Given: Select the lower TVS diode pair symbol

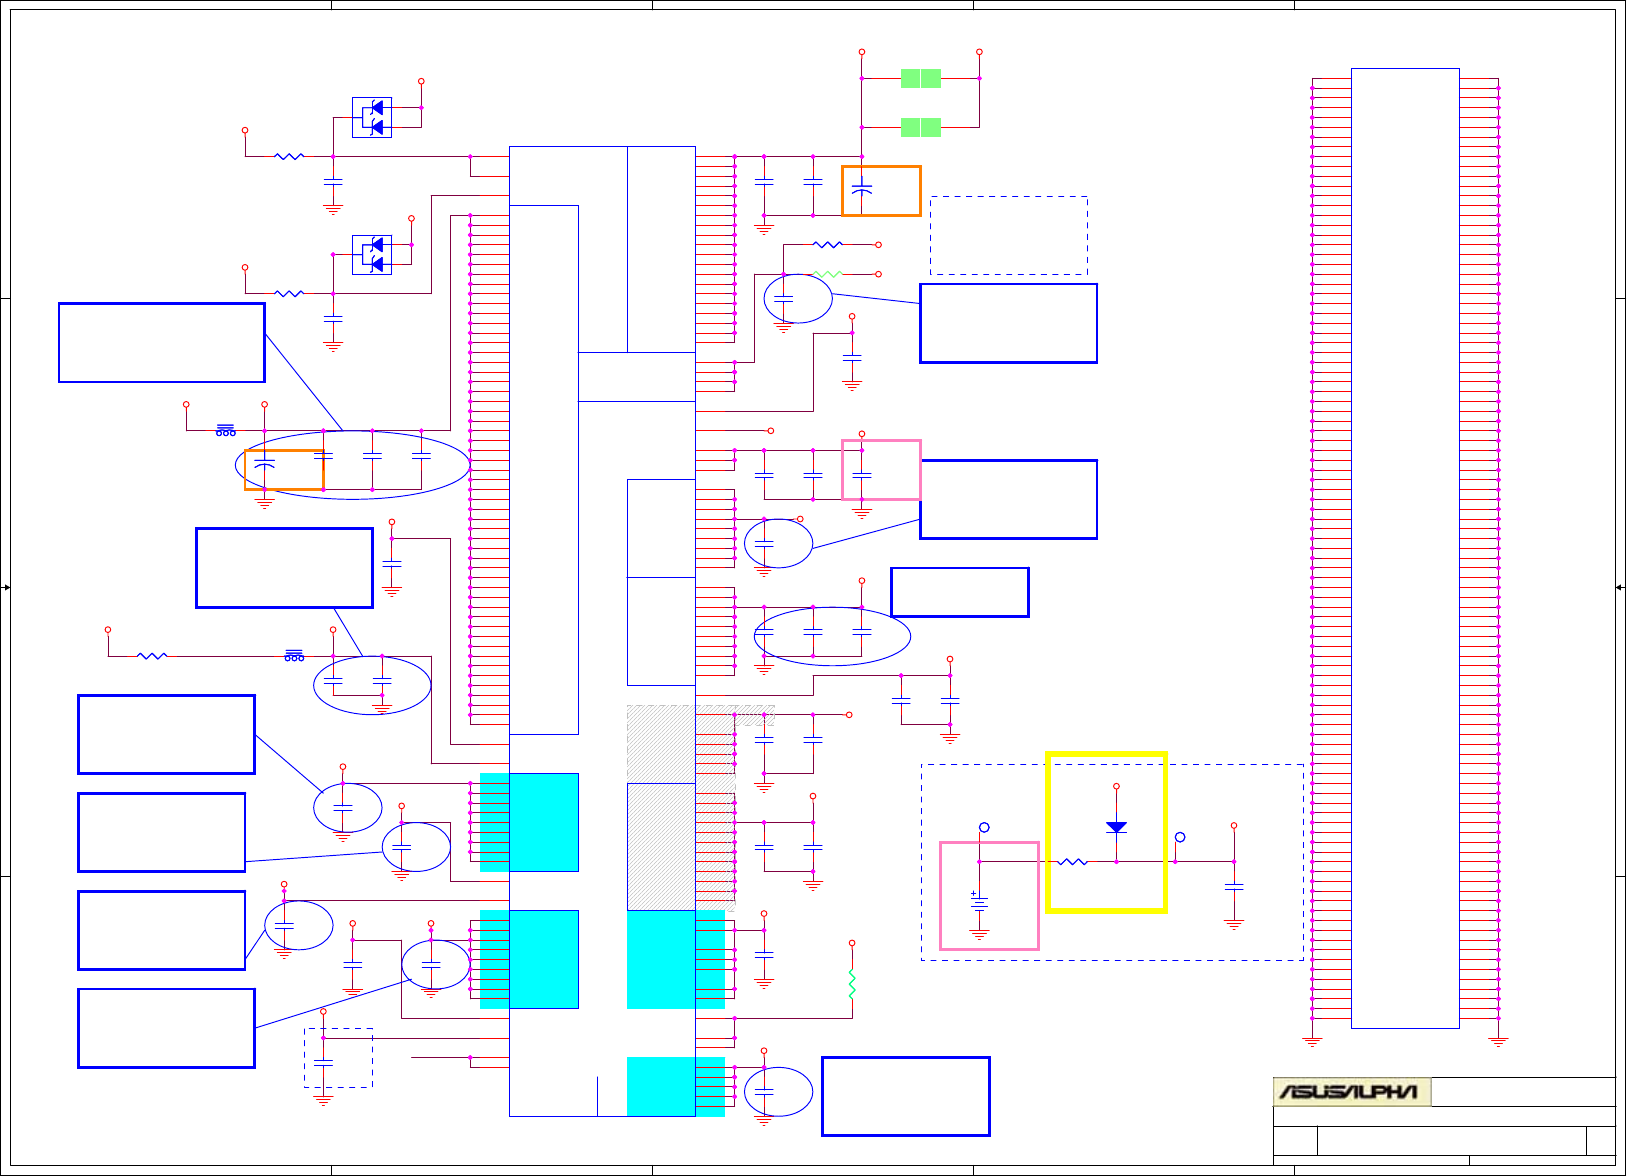Looking at the screenshot, I should pyautogui.click(x=372, y=254).
